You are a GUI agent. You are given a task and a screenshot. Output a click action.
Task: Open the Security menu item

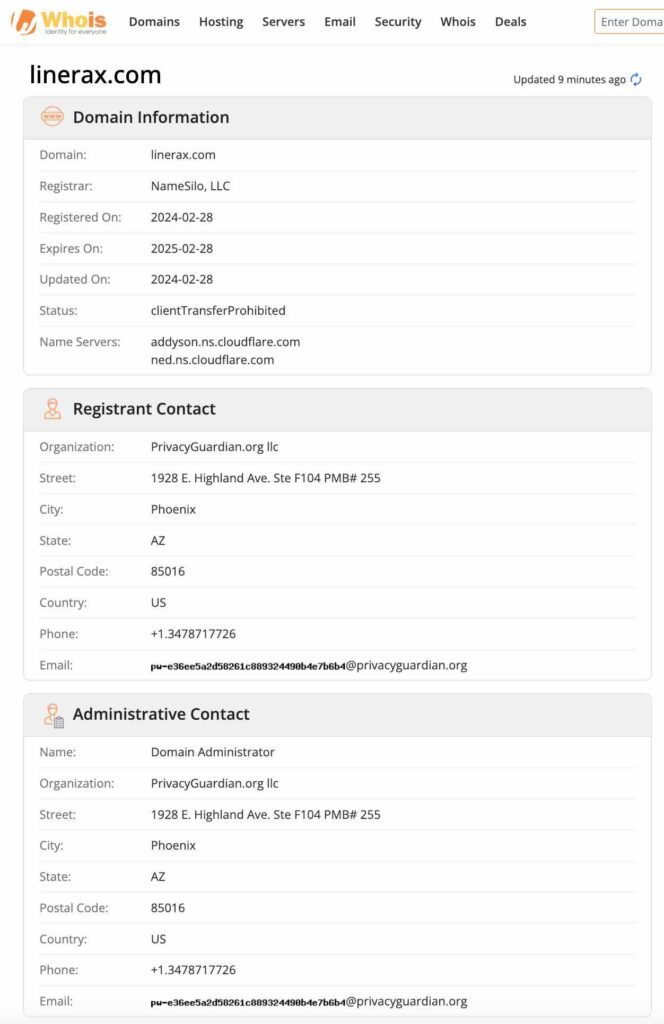click(x=397, y=21)
